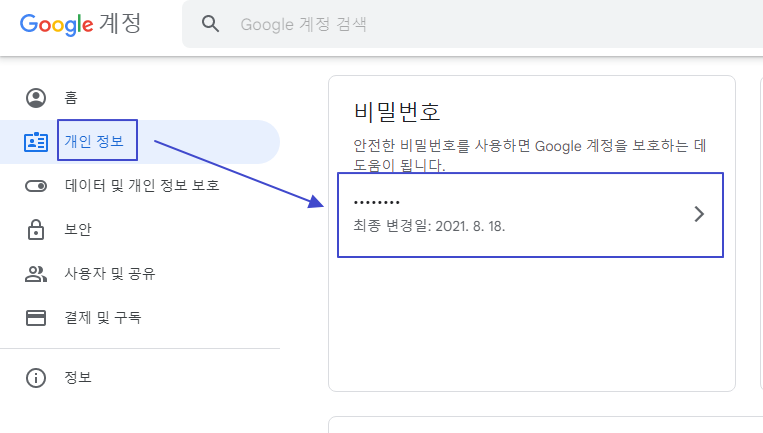The height and width of the screenshot is (433, 763).
Task: Select 개인 정보 in the sidebar
Action: point(94,141)
